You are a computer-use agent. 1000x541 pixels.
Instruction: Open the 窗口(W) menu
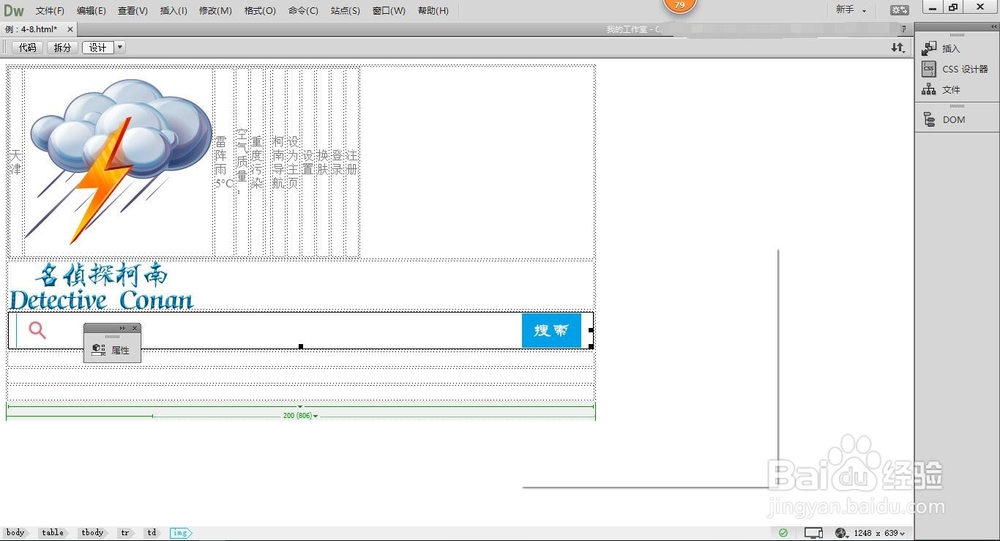point(389,10)
